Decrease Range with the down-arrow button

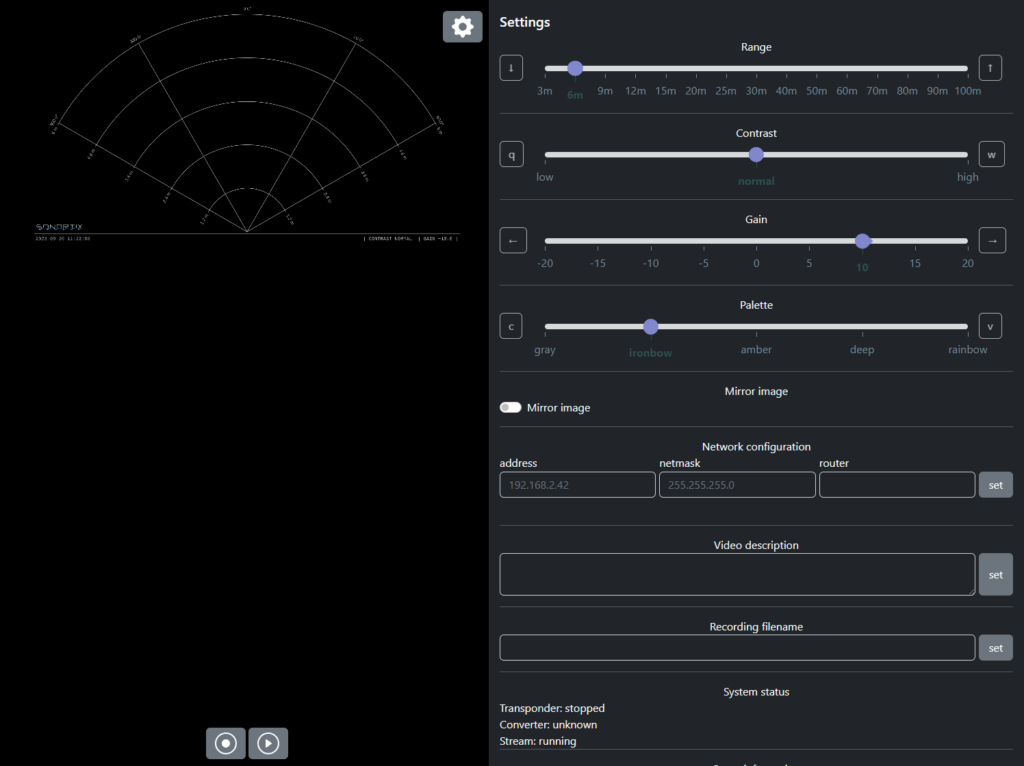[x=511, y=67]
